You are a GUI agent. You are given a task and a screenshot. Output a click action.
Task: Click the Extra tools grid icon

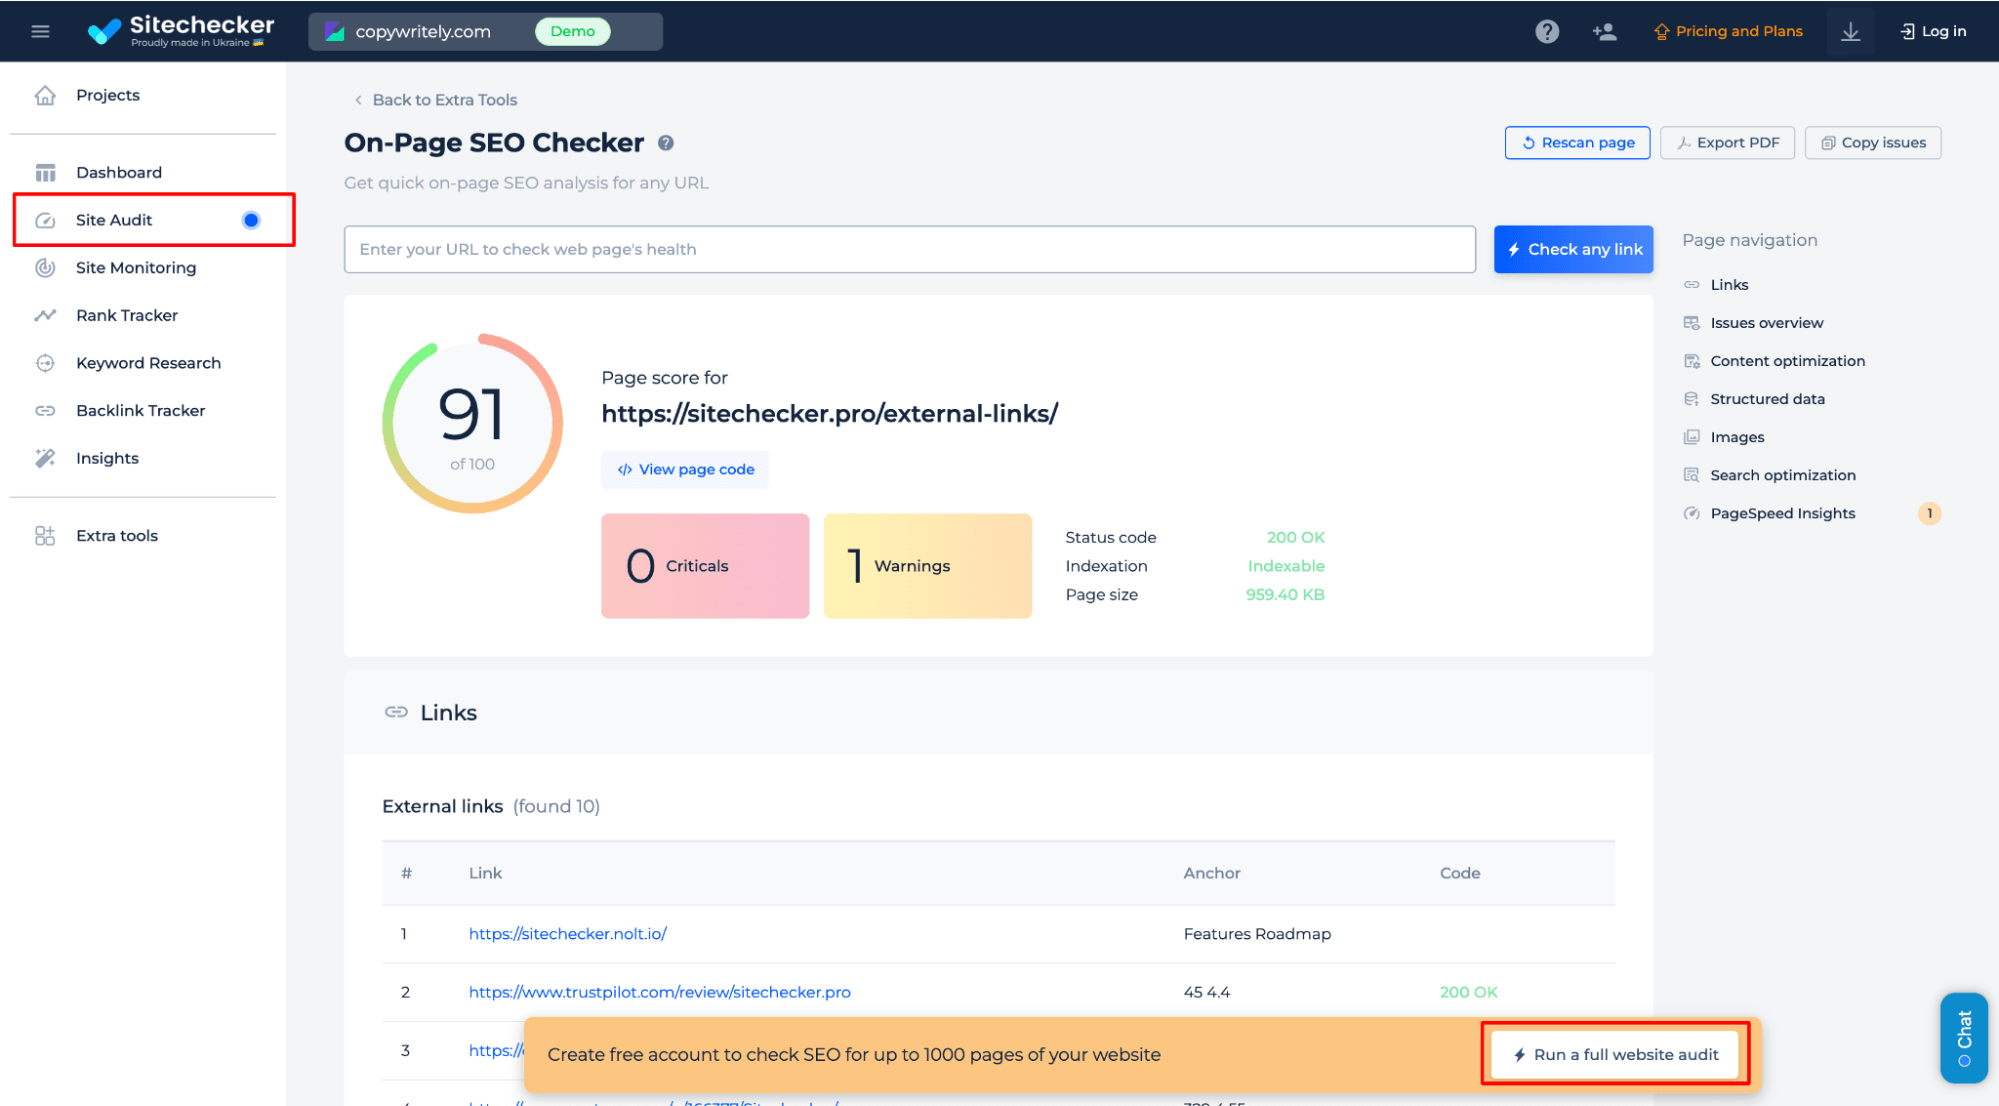coord(45,536)
